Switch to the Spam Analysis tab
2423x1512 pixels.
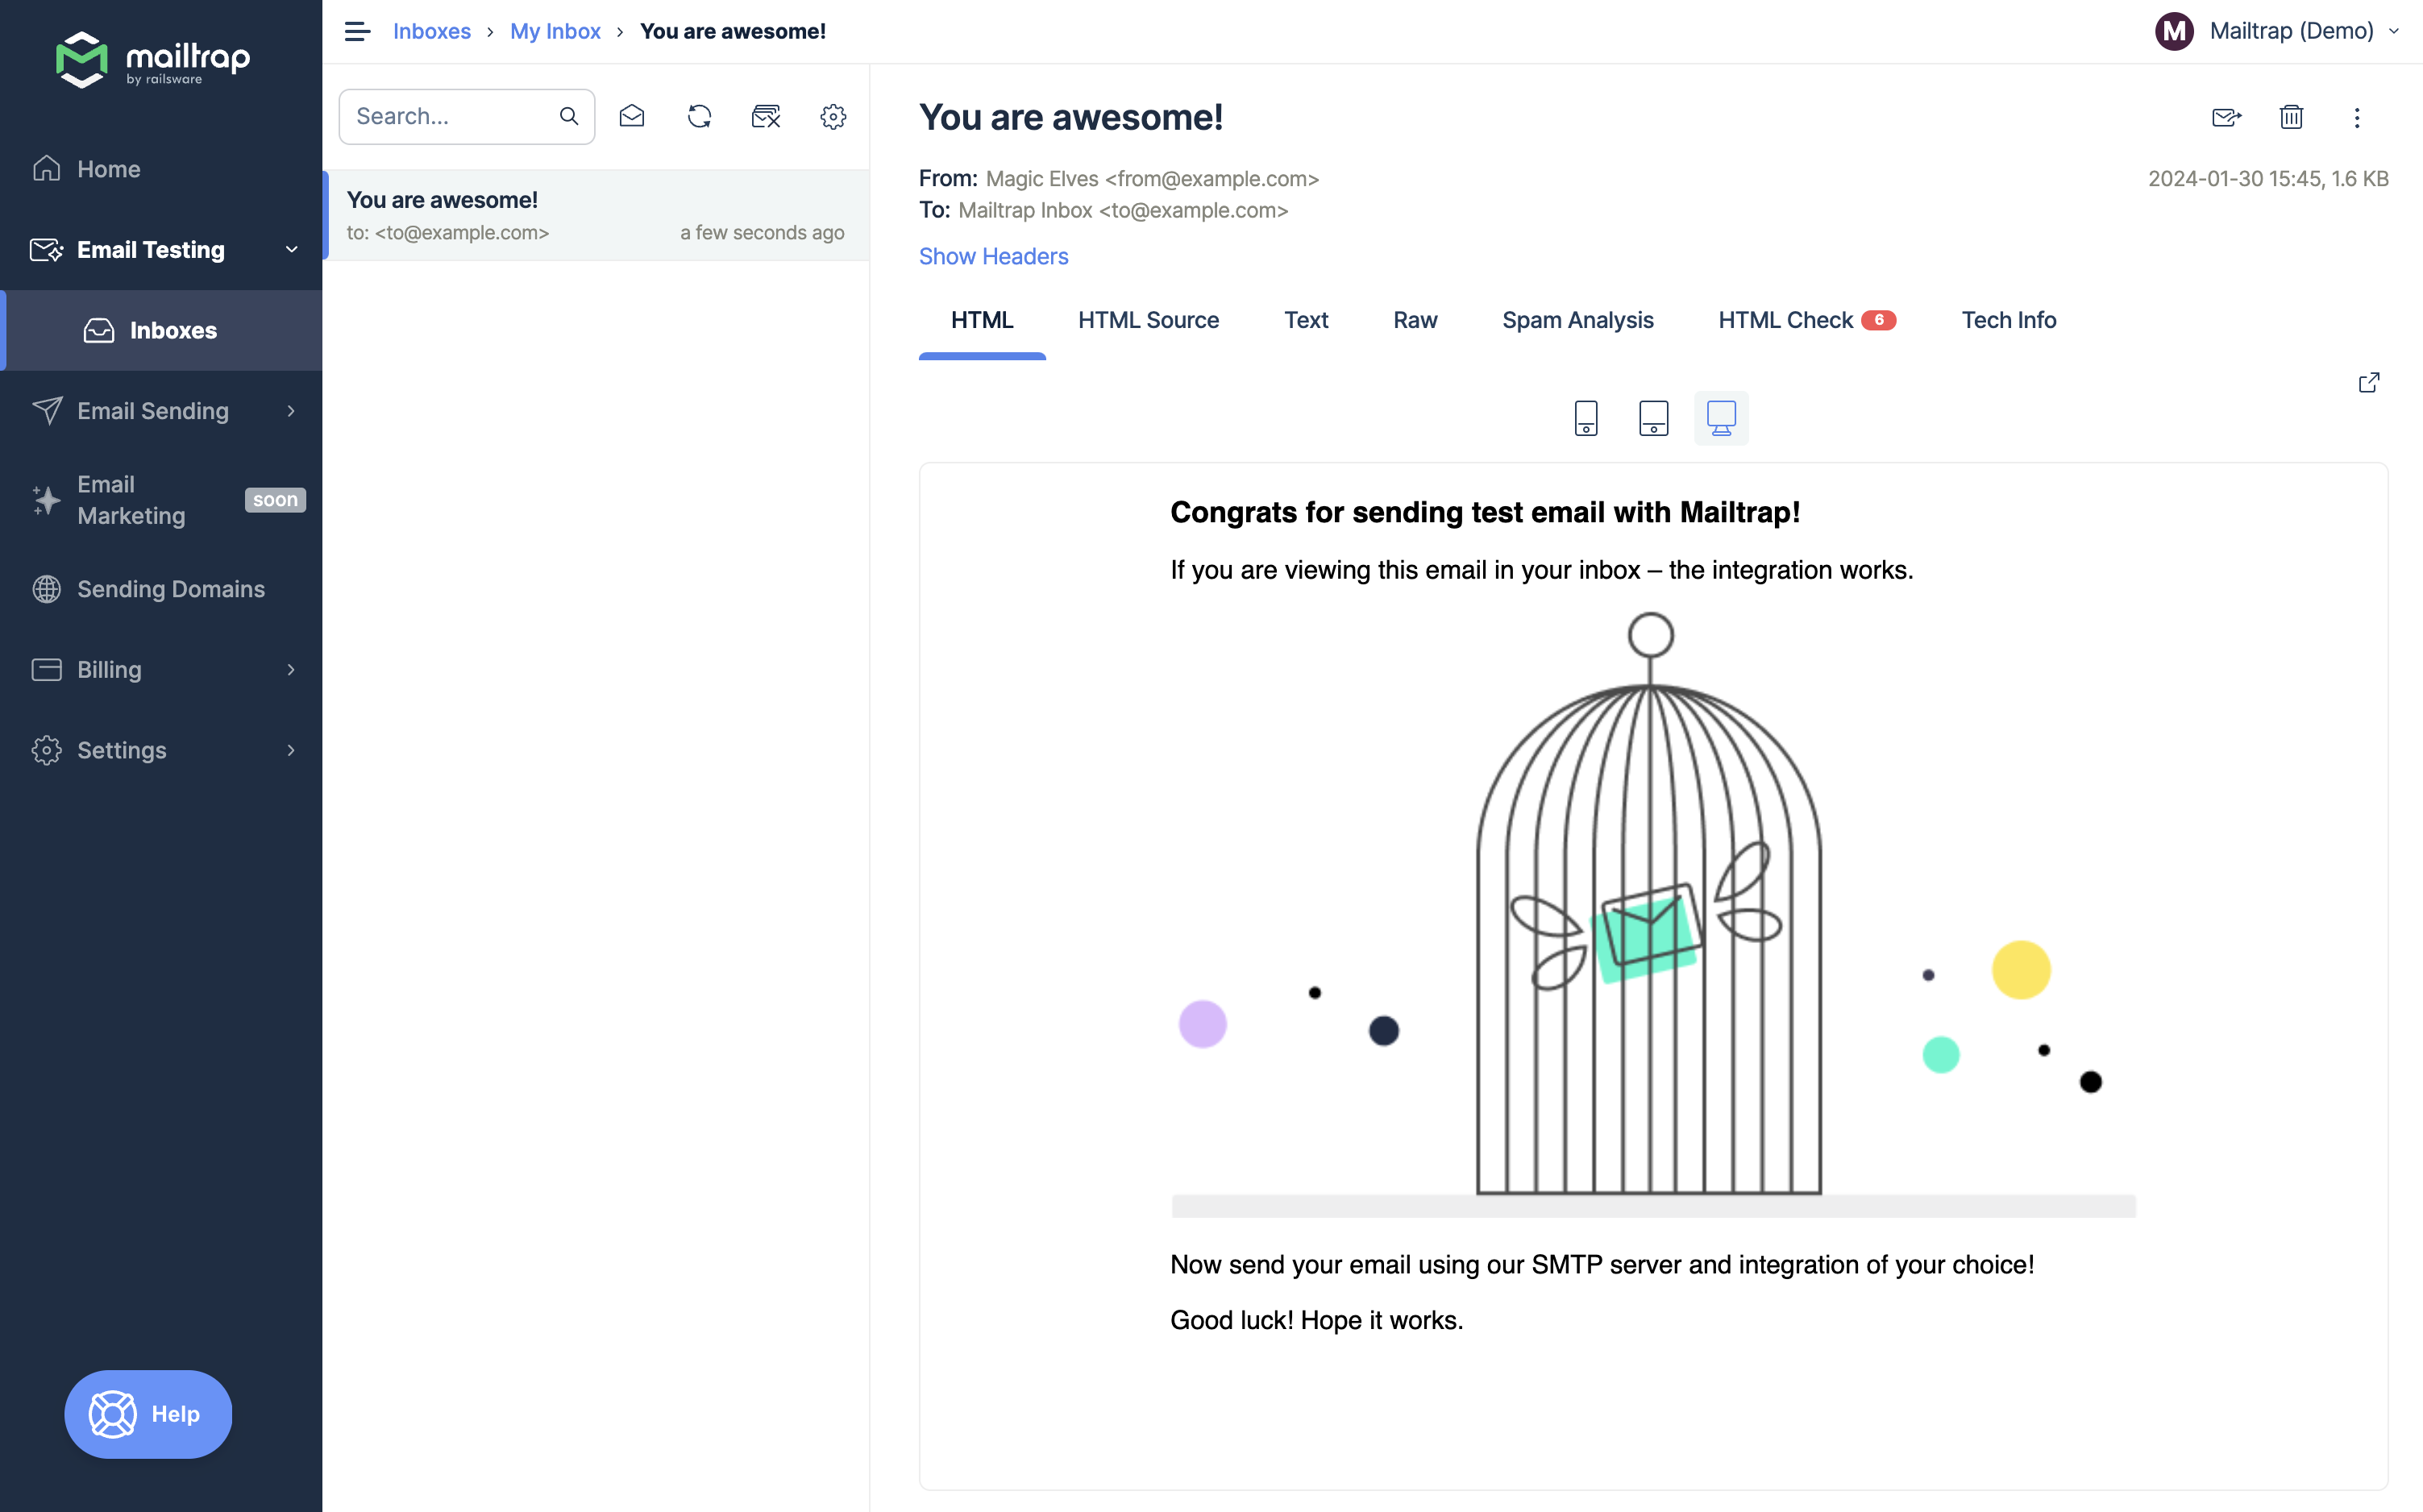pos(1577,319)
